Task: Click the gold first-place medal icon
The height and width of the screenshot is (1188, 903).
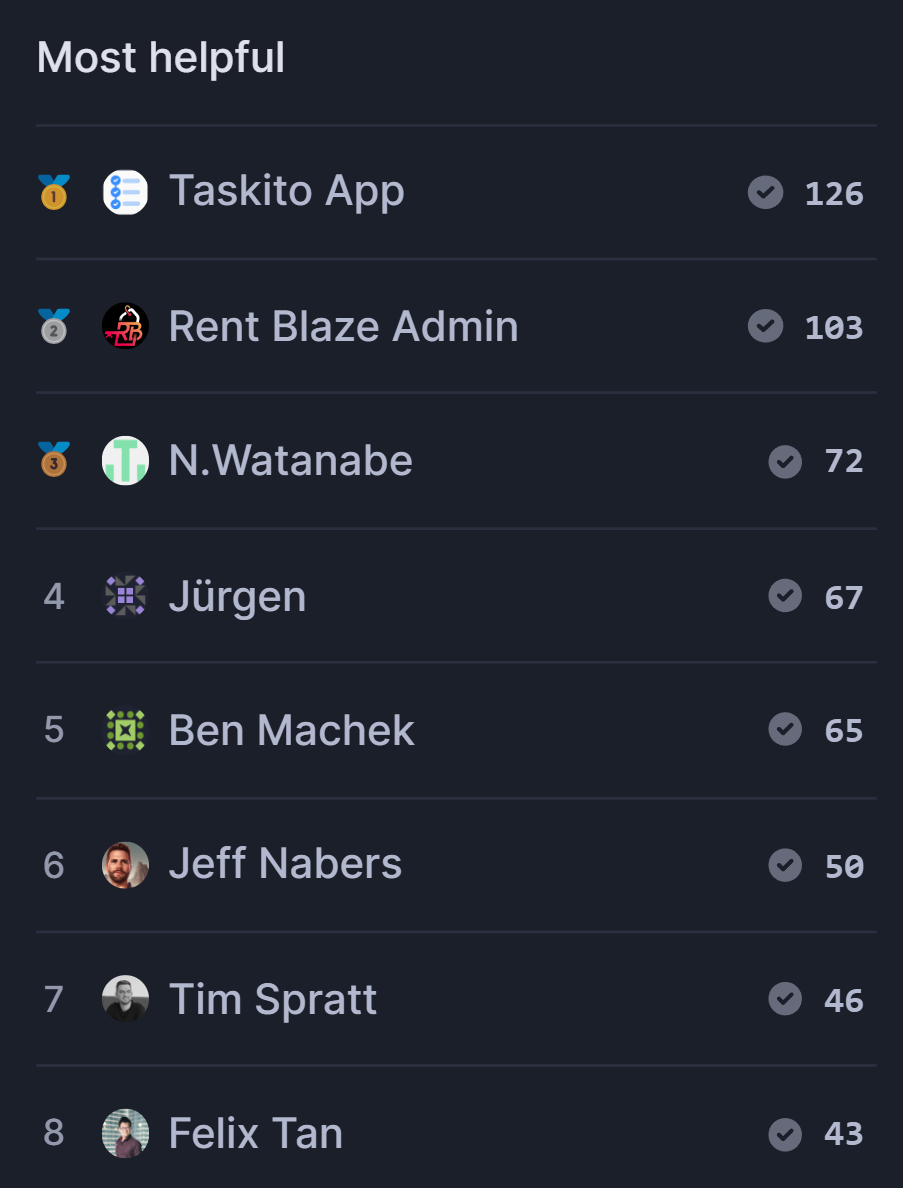Action: coord(54,192)
